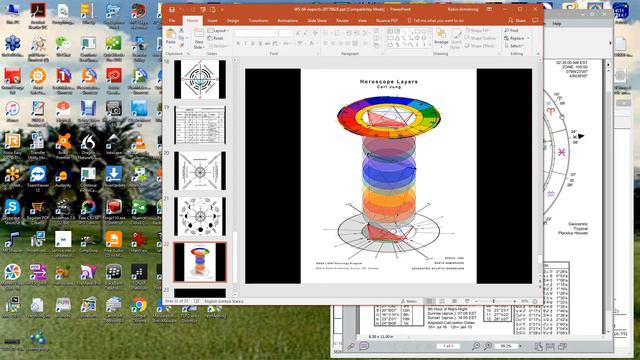
Task: Open the File tab
Action: point(172,20)
